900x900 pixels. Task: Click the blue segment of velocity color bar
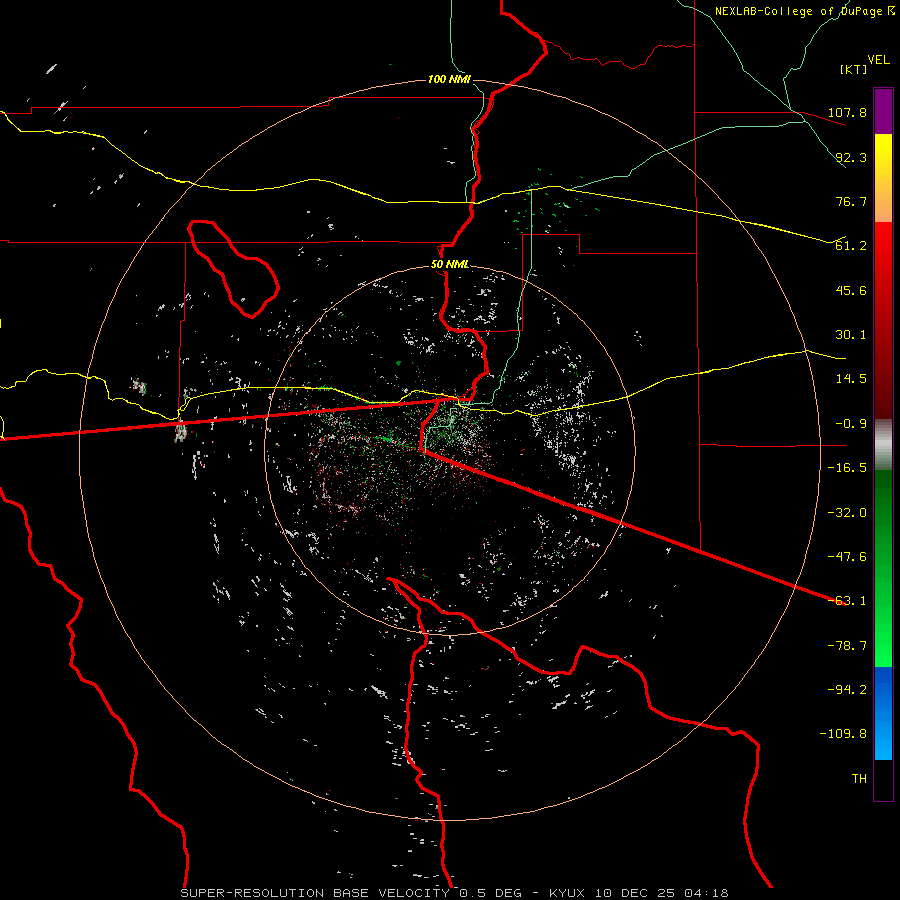883,713
